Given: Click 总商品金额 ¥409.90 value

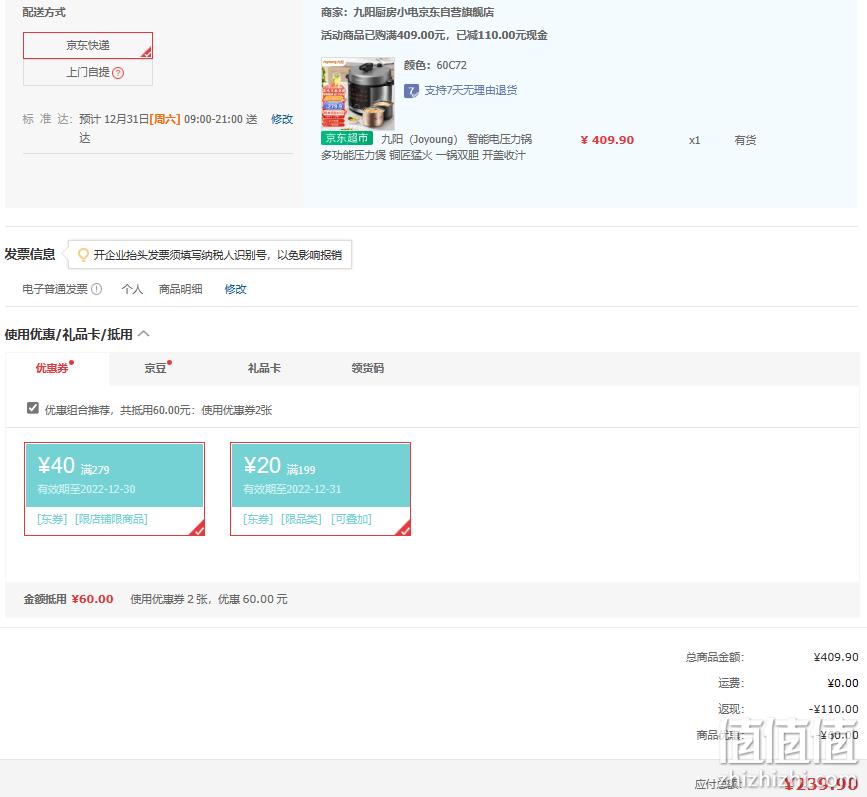Looking at the screenshot, I should click(x=835, y=657).
